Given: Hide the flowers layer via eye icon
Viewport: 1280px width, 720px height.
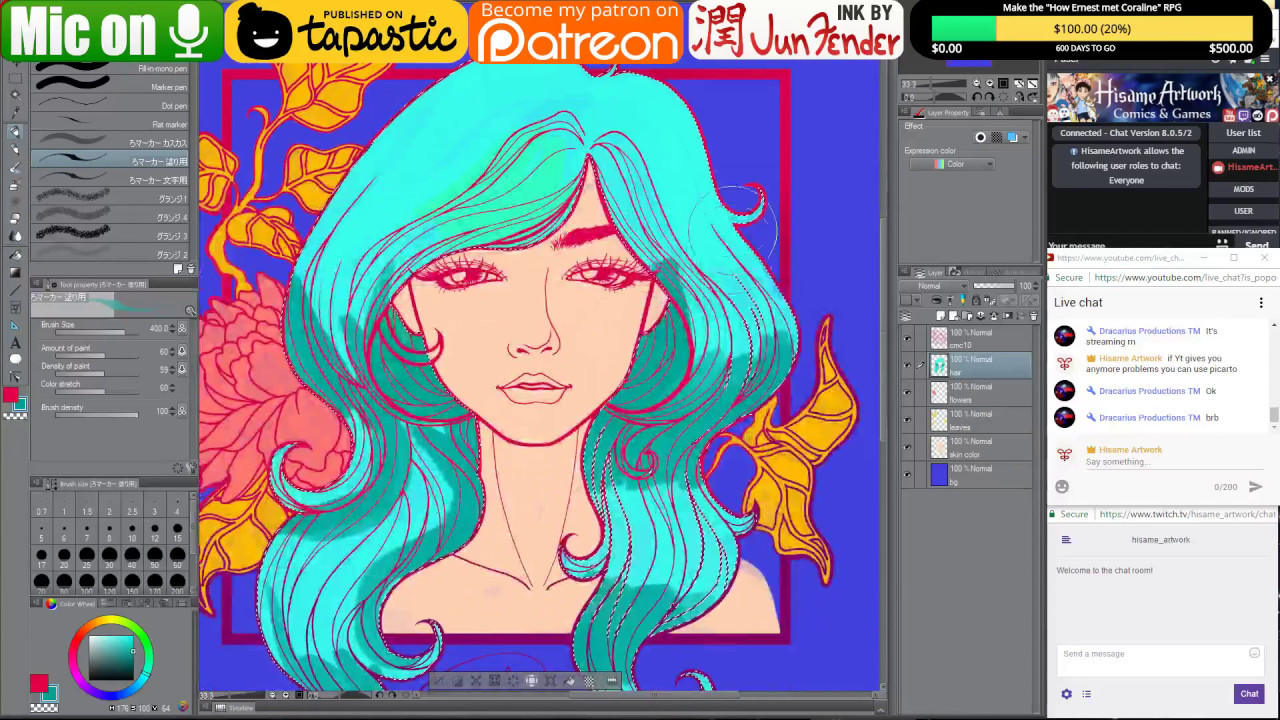Looking at the screenshot, I should click(x=907, y=392).
